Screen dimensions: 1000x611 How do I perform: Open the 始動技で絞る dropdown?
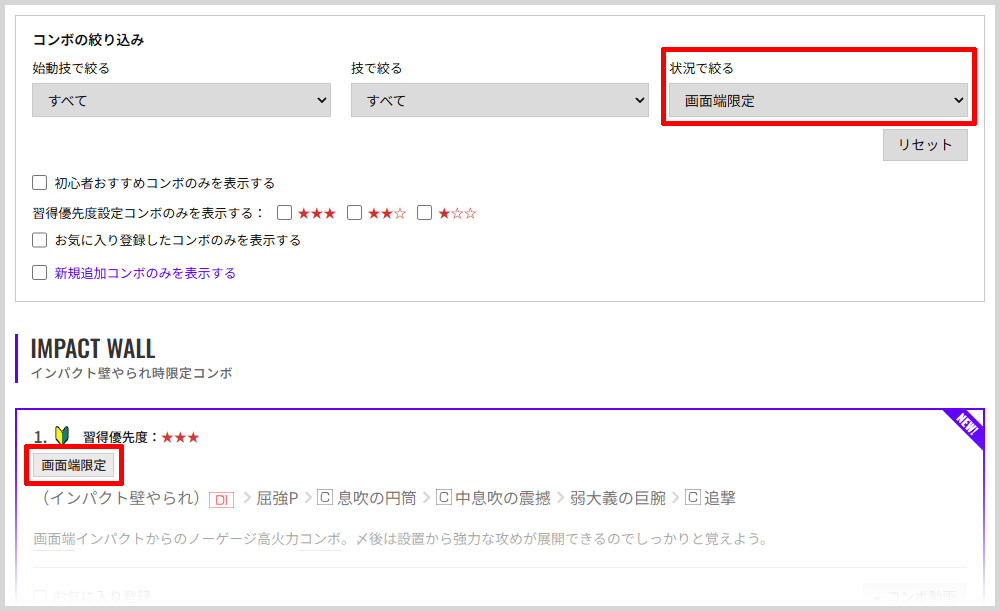coord(181,100)
